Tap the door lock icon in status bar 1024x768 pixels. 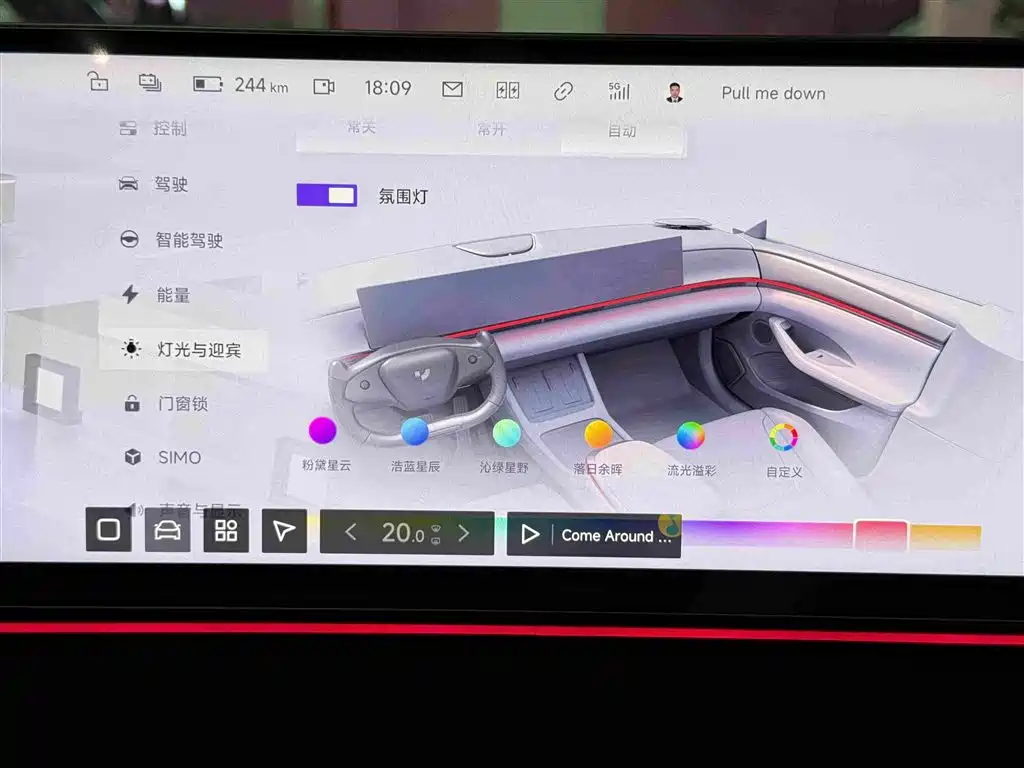pos(98,82)
